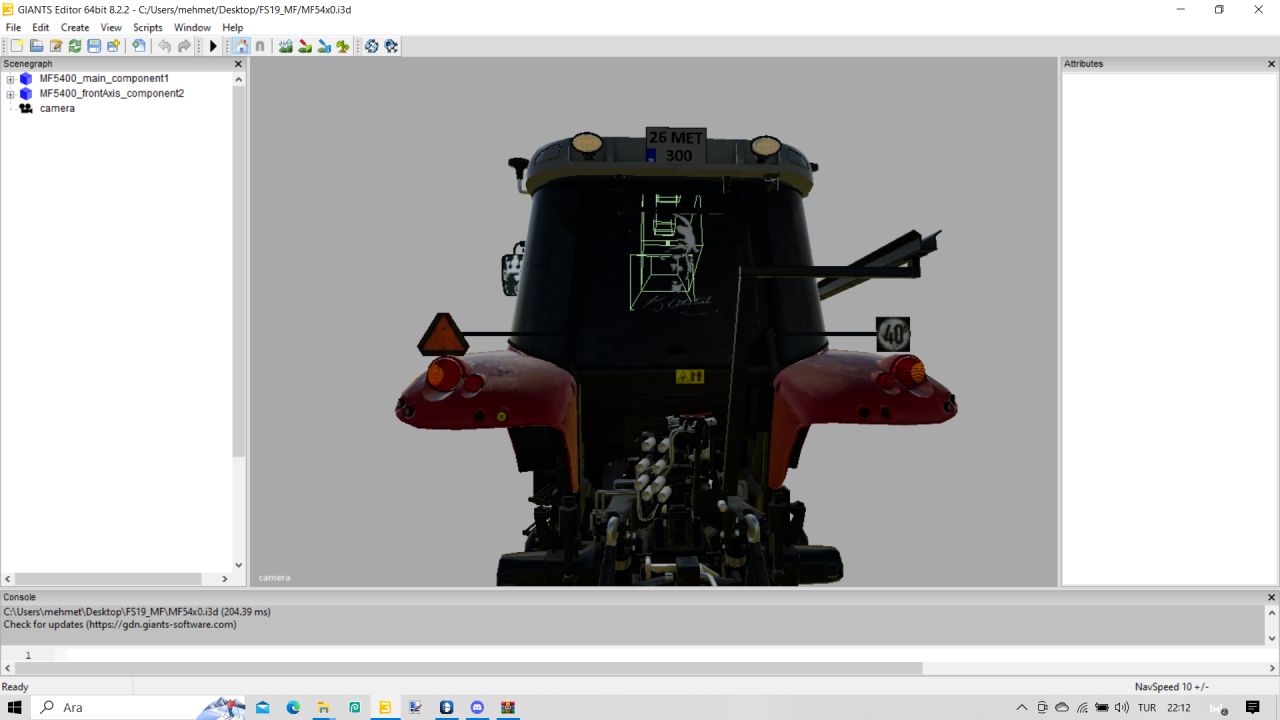Select MF5400_frontAxis_component2 in the scenegraph
Viewport: 1280px width, 720px height.
click(x=112, y=93)
